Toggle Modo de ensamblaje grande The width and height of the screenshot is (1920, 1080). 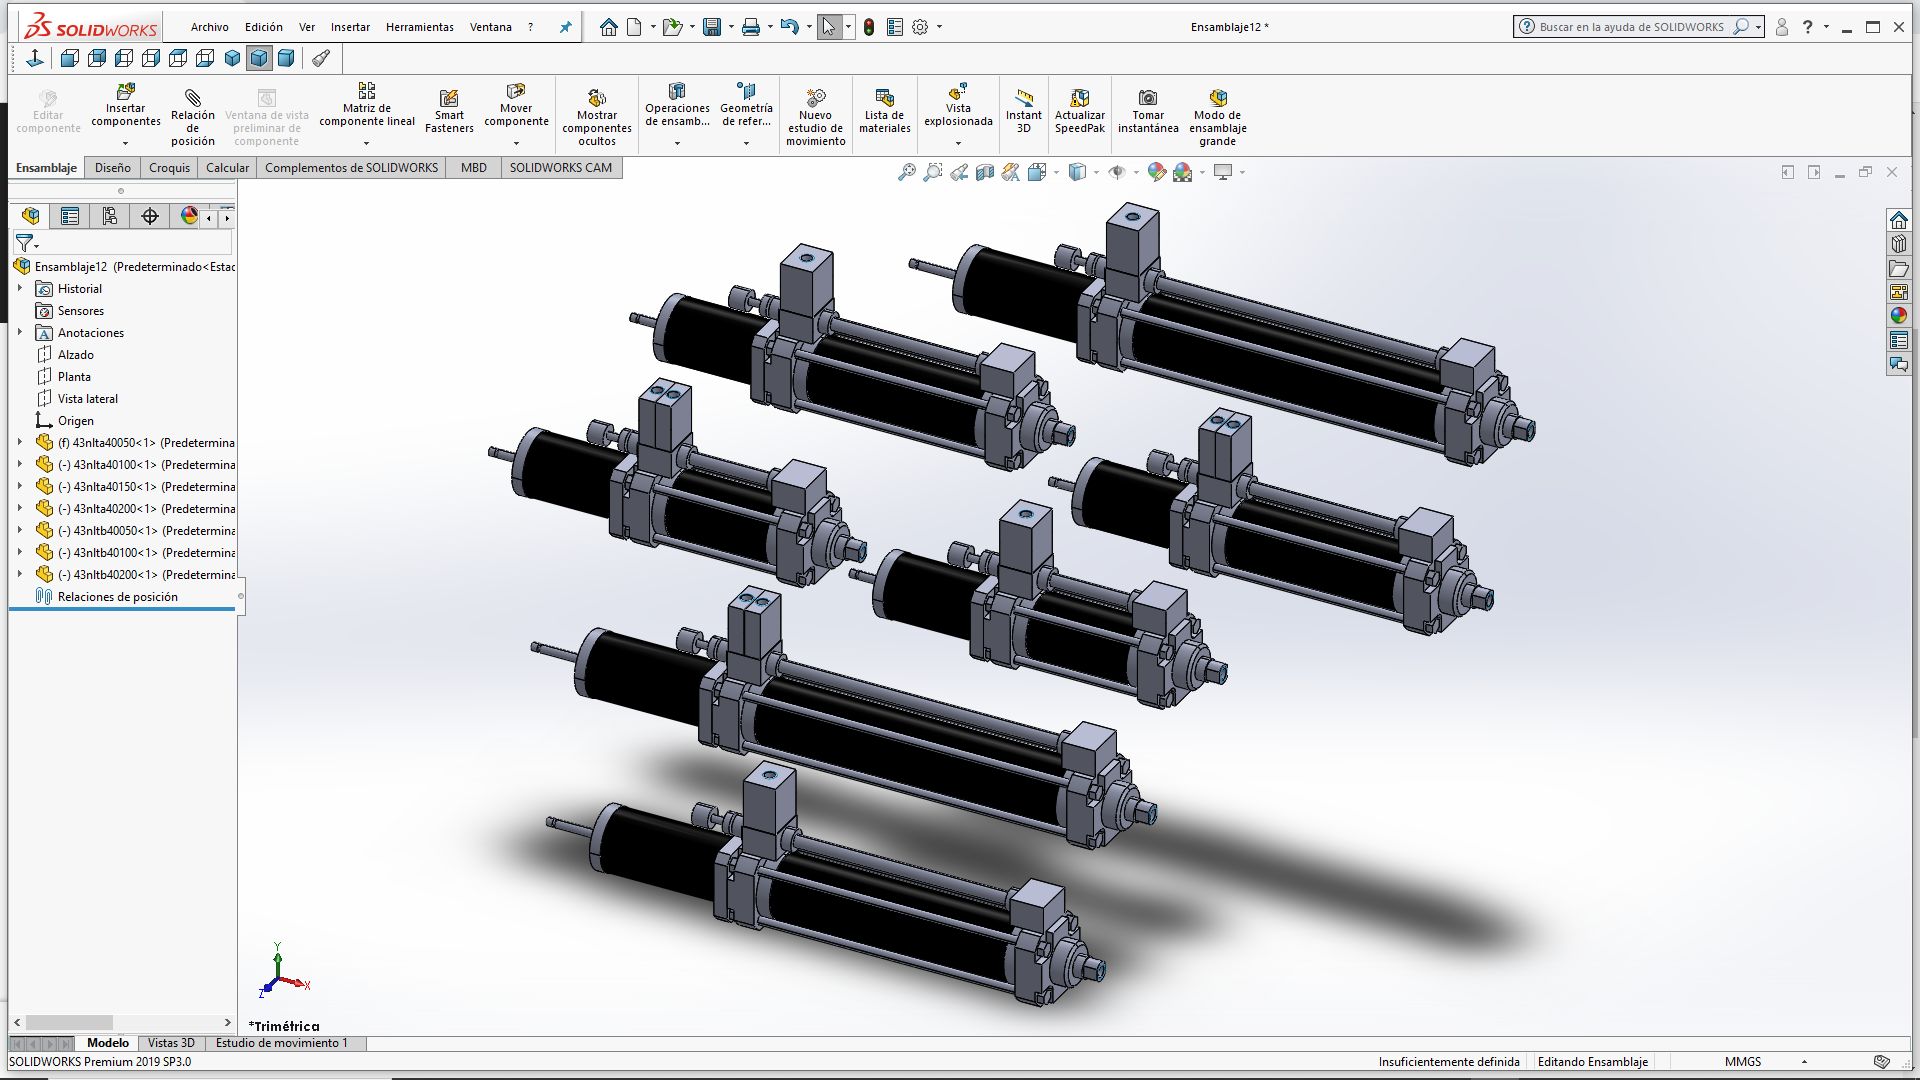(x=1217, y=116)
